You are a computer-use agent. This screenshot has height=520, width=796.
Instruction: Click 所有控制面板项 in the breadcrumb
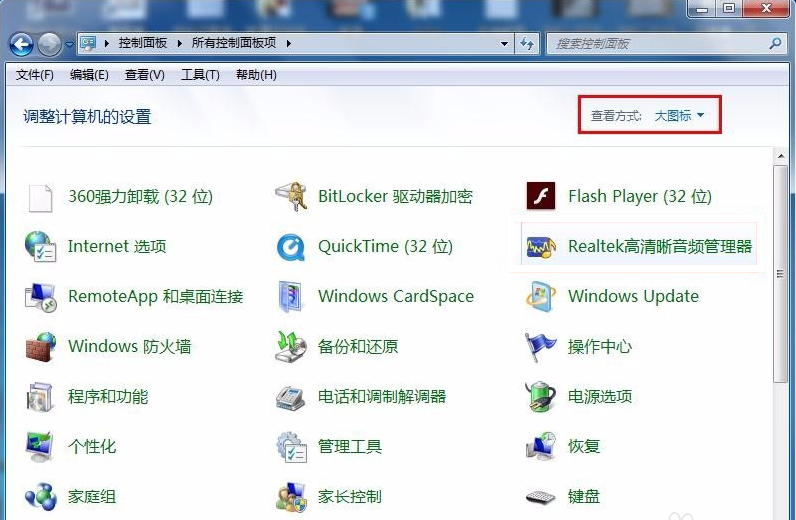pos(234,43)
